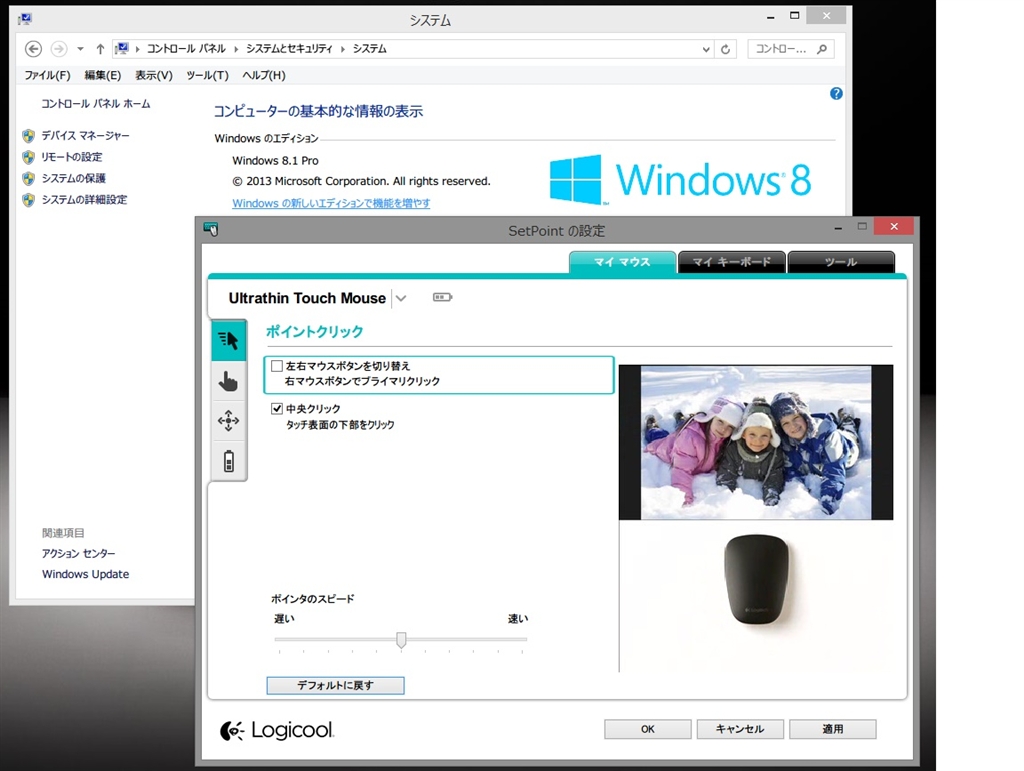Open the hand gesture settings icon in SetPoint
The image size is (1024, 771).
pos(229,381)
